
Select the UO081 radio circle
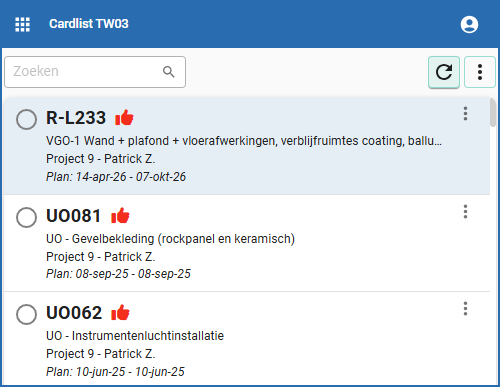click(x=26, y=217)
